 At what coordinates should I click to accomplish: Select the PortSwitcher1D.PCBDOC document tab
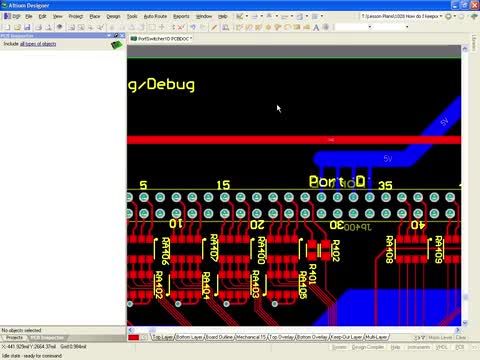coord(161,39)
